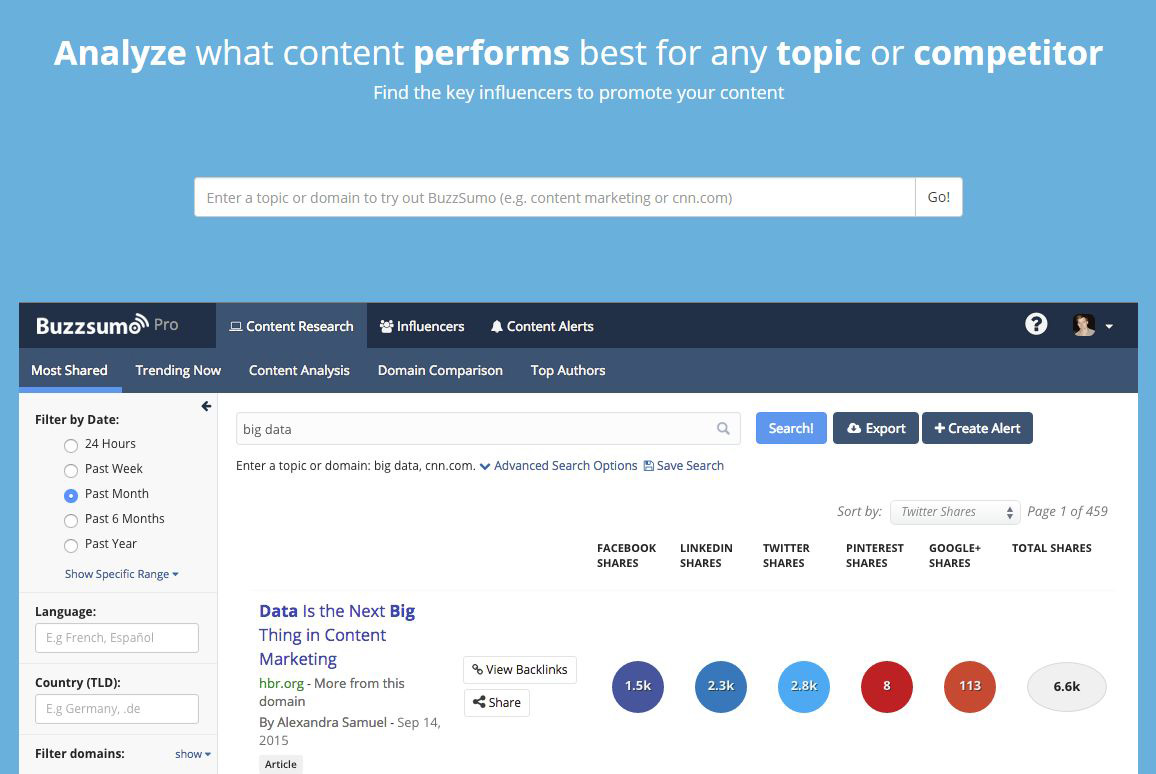Switch to the Most Shared tab
This screenshot has width=1156, height=774.
pyautogui.click(x=69, y=370)
